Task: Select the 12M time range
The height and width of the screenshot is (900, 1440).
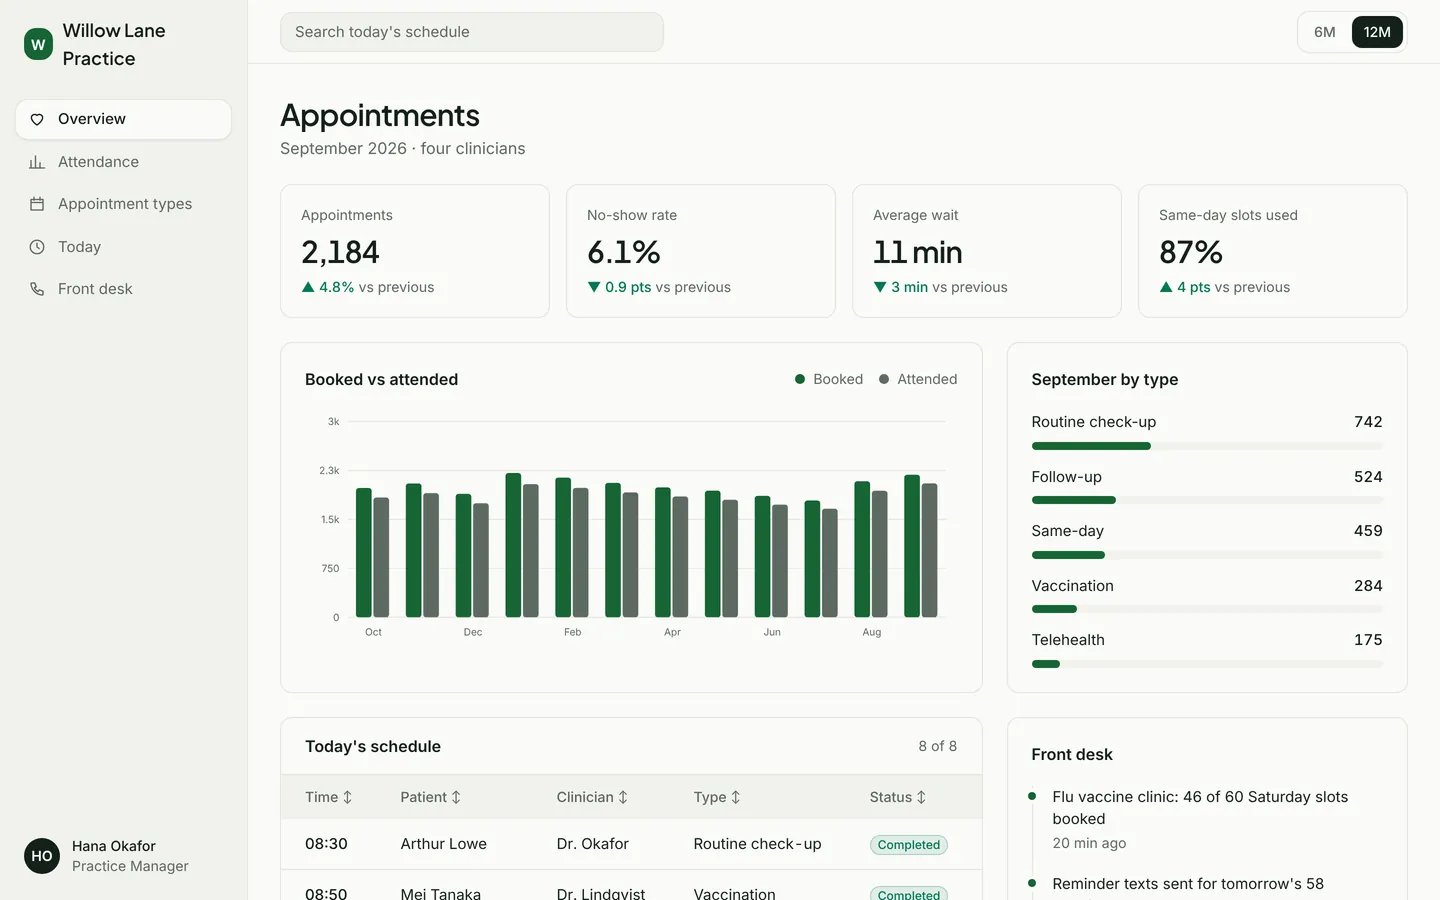Action: click(x=1377, y=32)
